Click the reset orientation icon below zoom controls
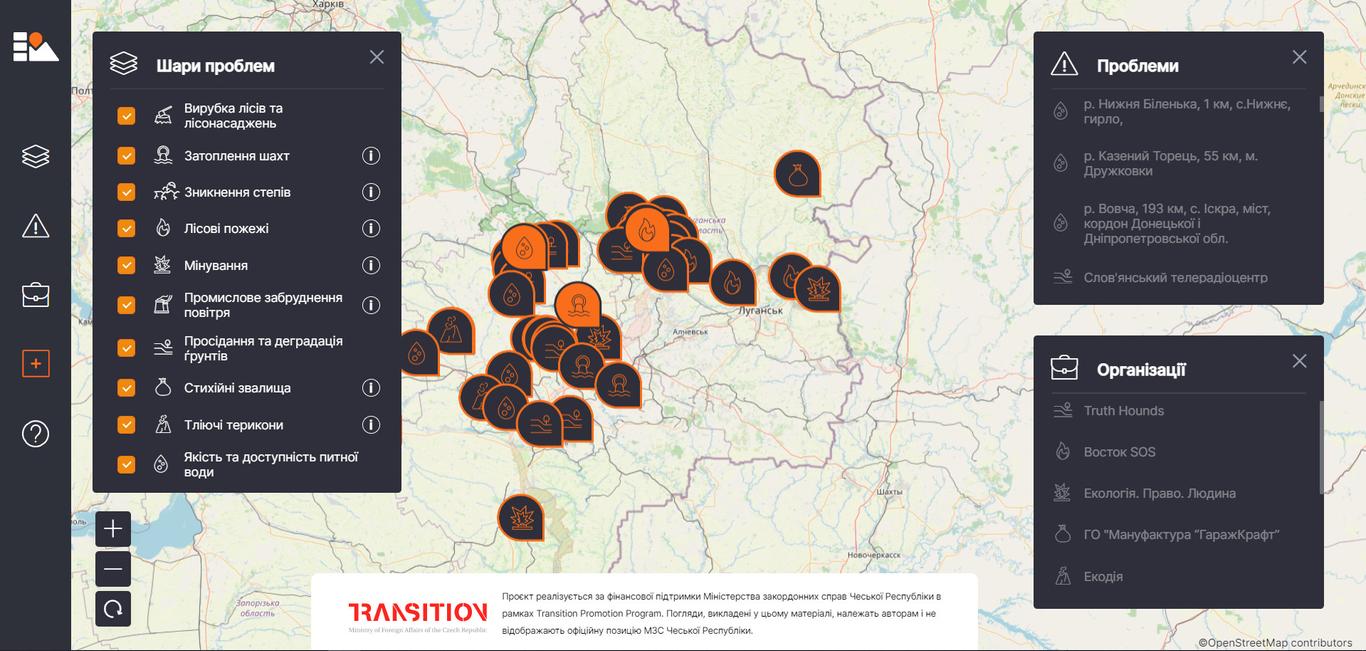 113,608
